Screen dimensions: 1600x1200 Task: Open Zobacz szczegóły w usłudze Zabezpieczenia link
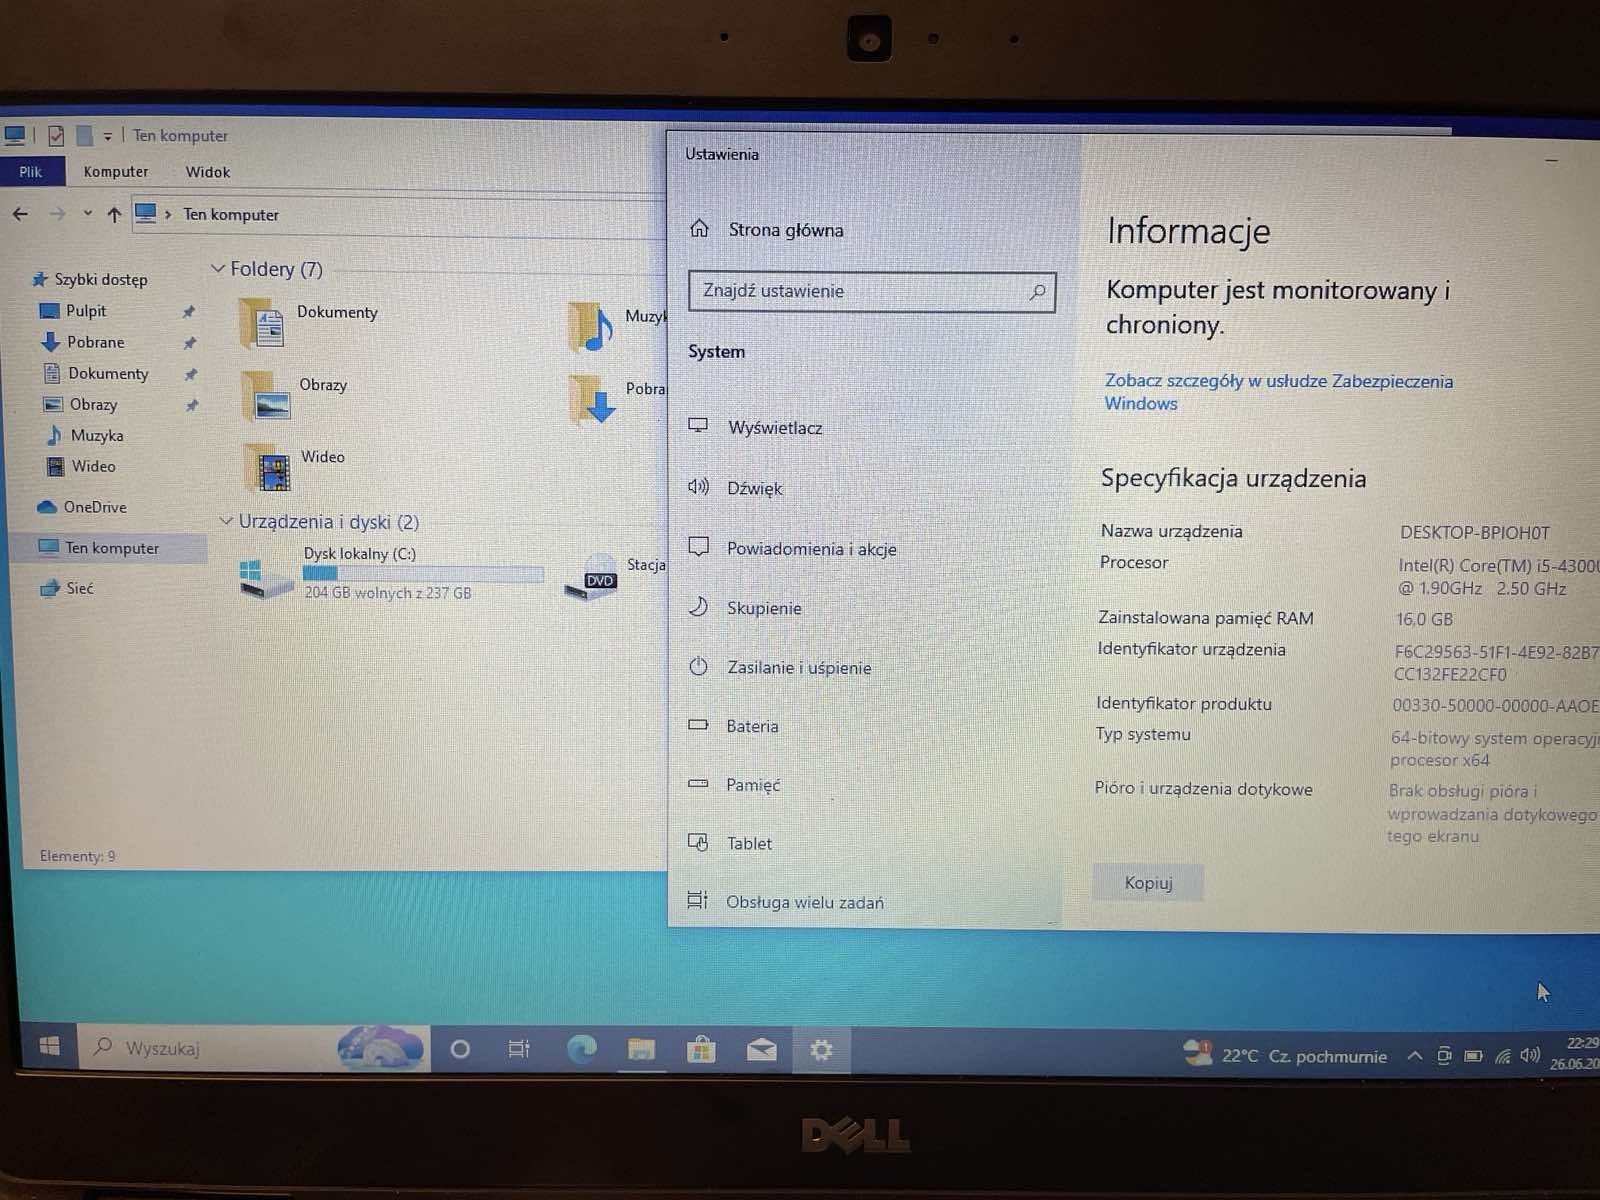(1278, 392)
